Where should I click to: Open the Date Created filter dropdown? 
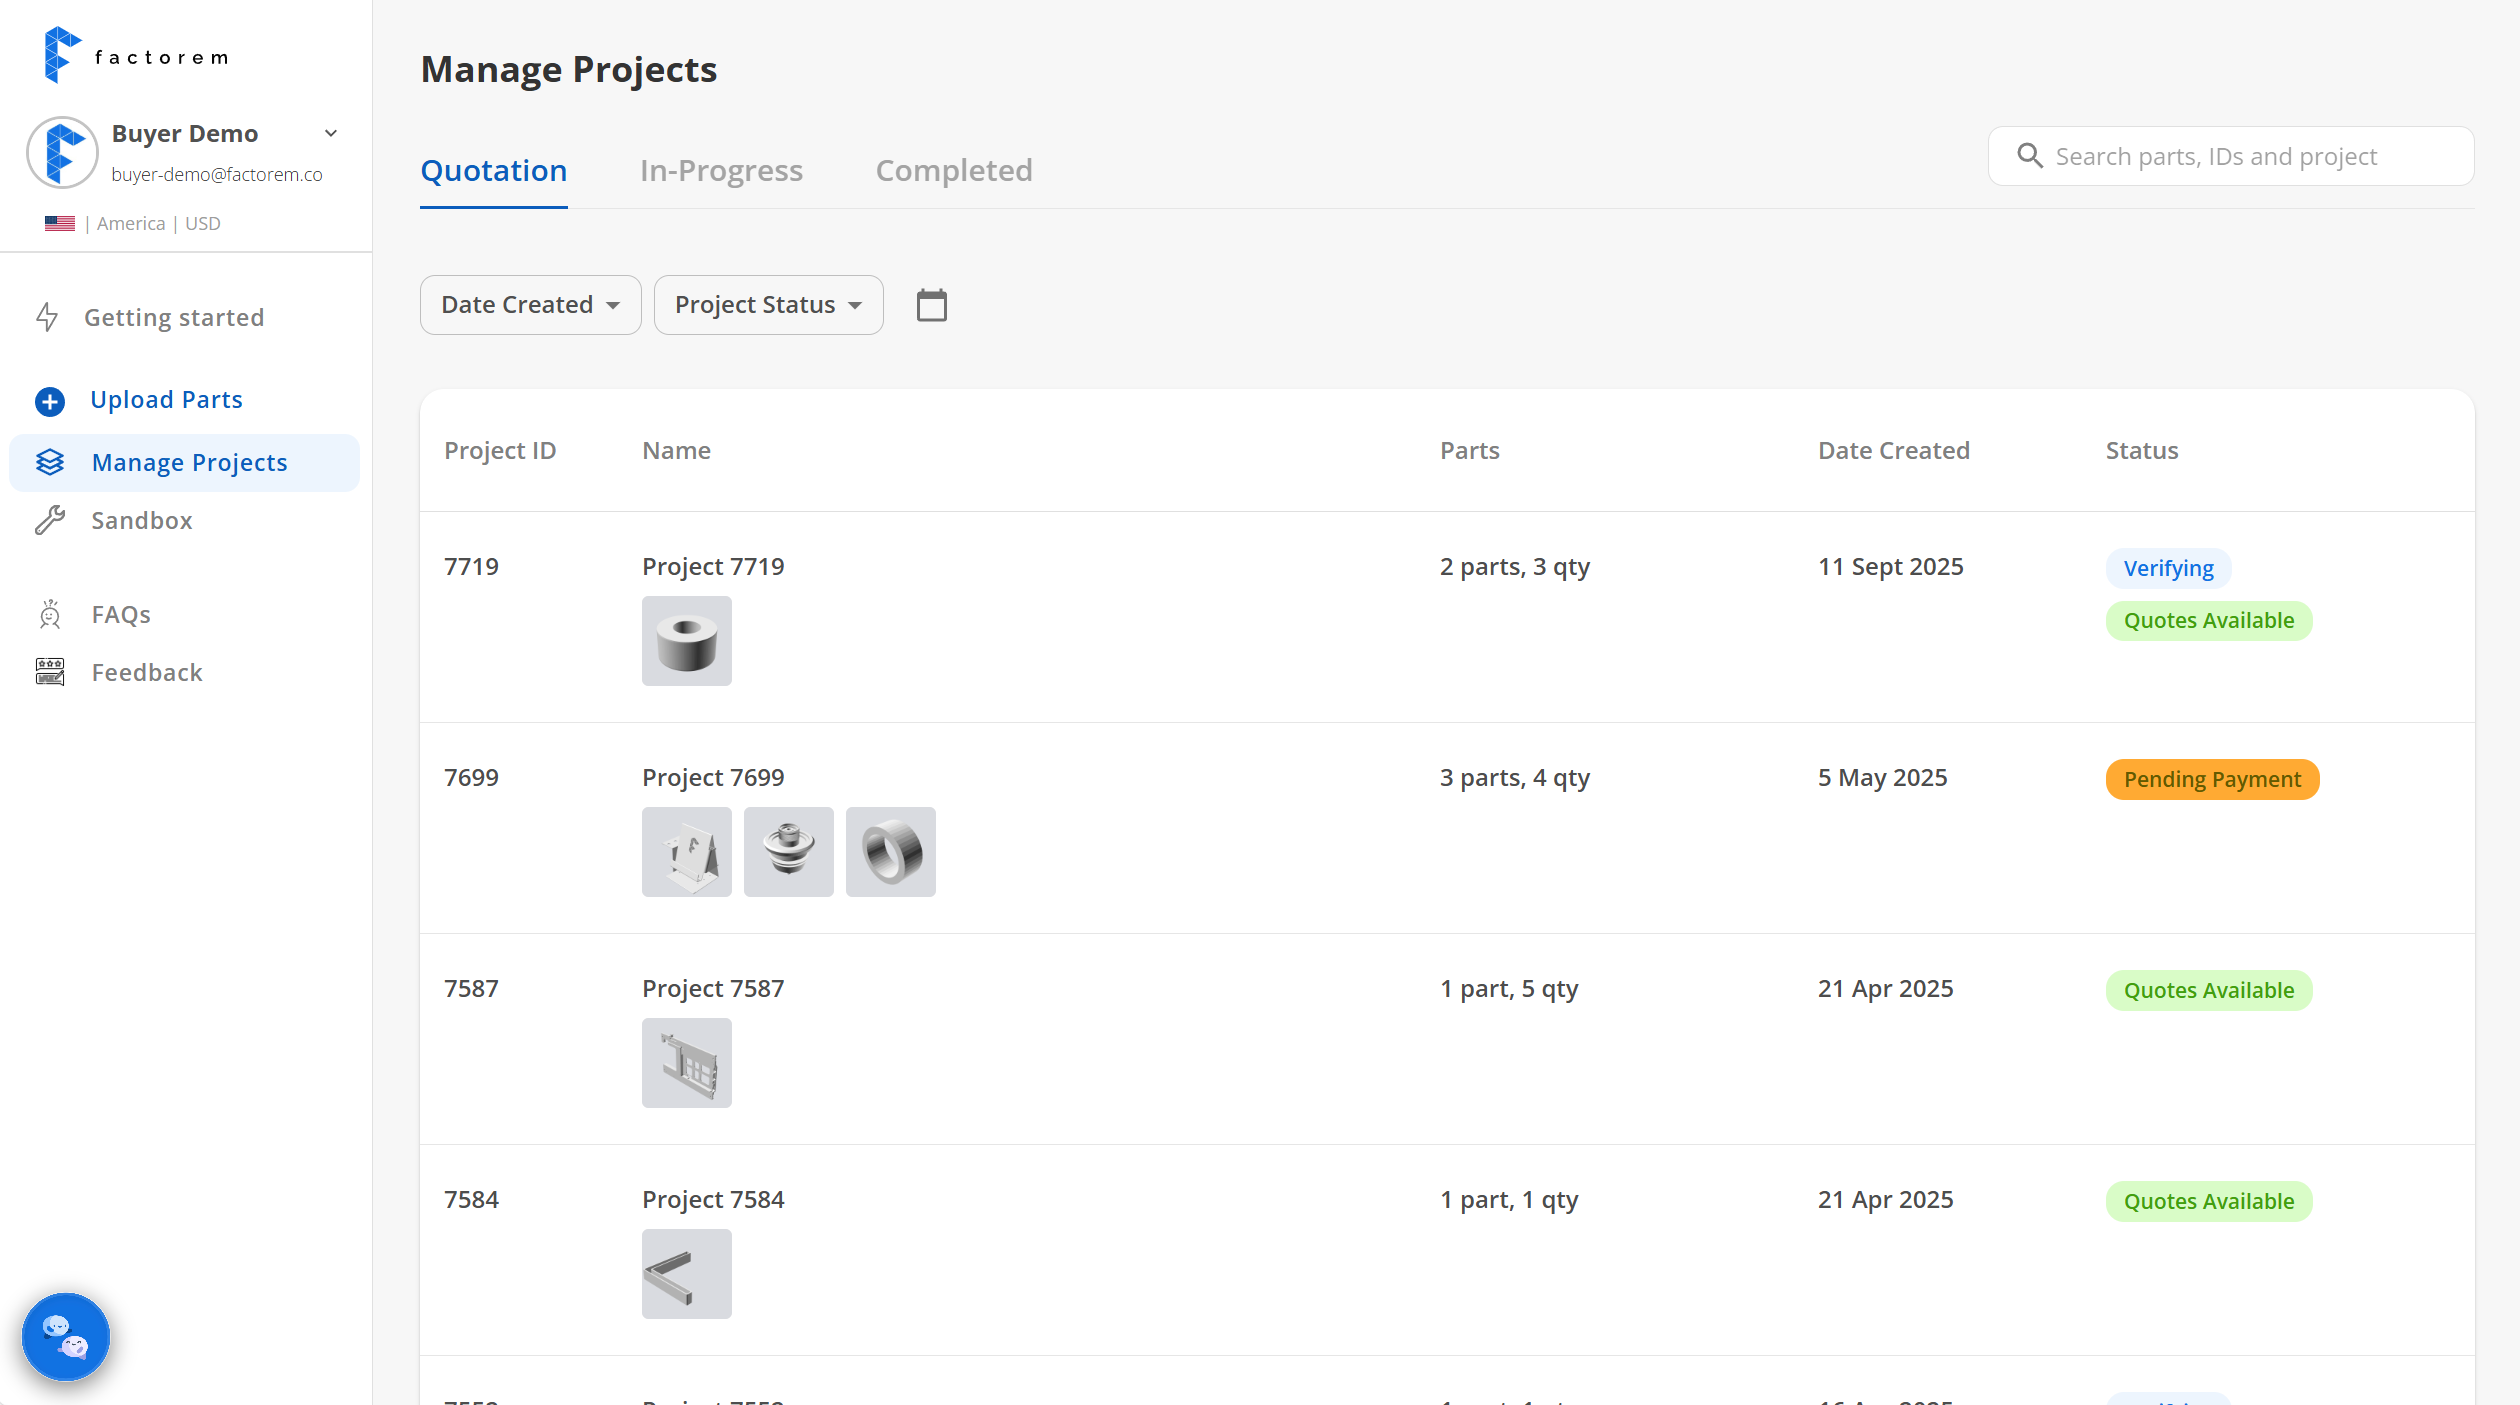tap(530, 304)
